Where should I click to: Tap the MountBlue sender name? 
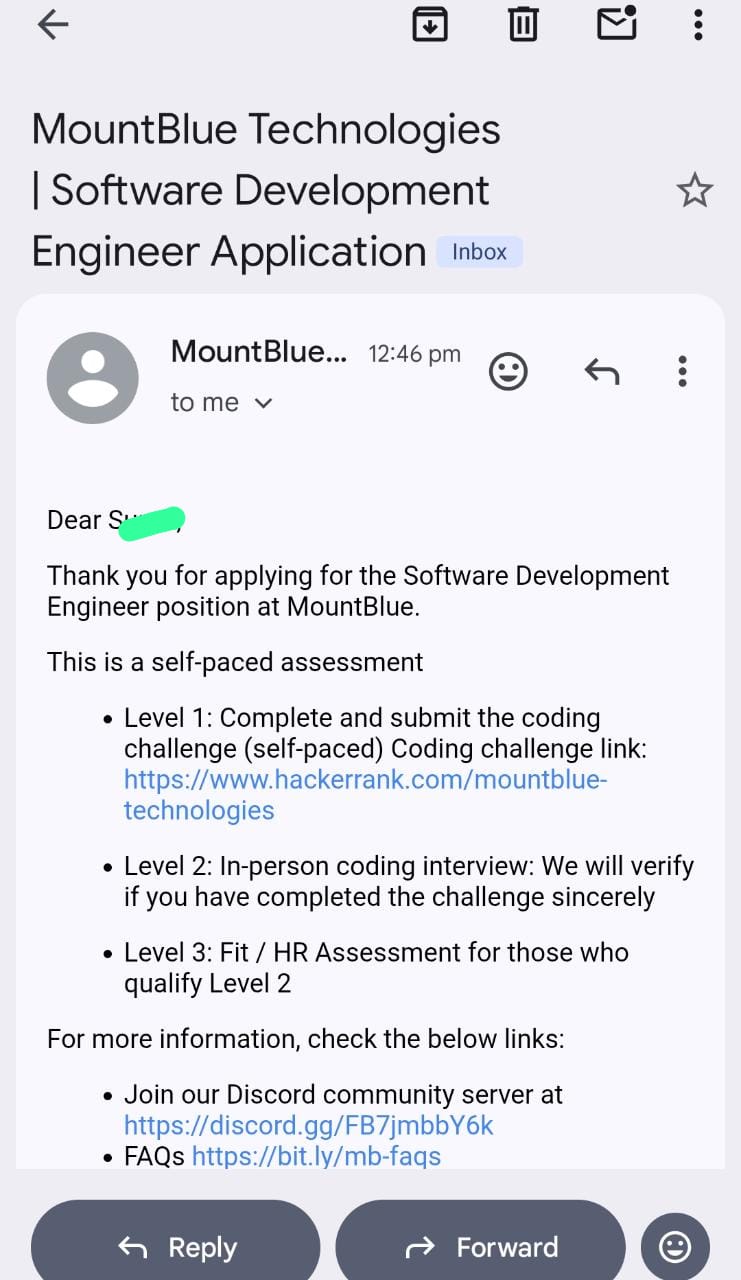pos(259,351)
